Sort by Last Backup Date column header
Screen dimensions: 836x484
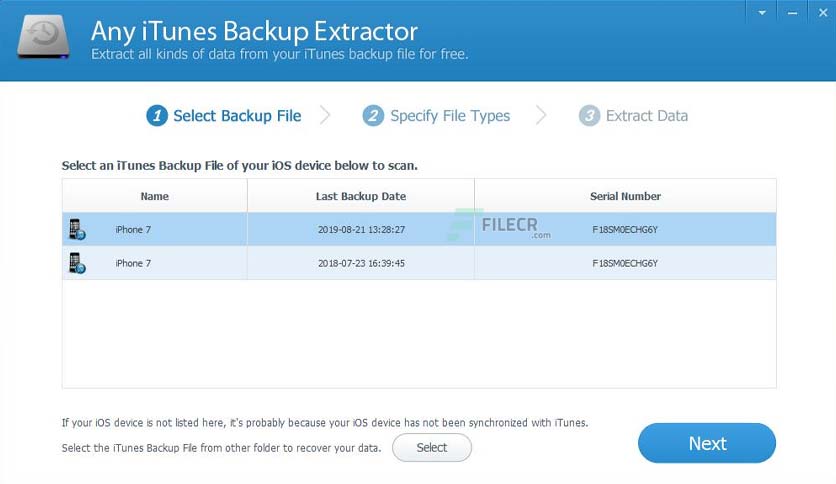361,196
